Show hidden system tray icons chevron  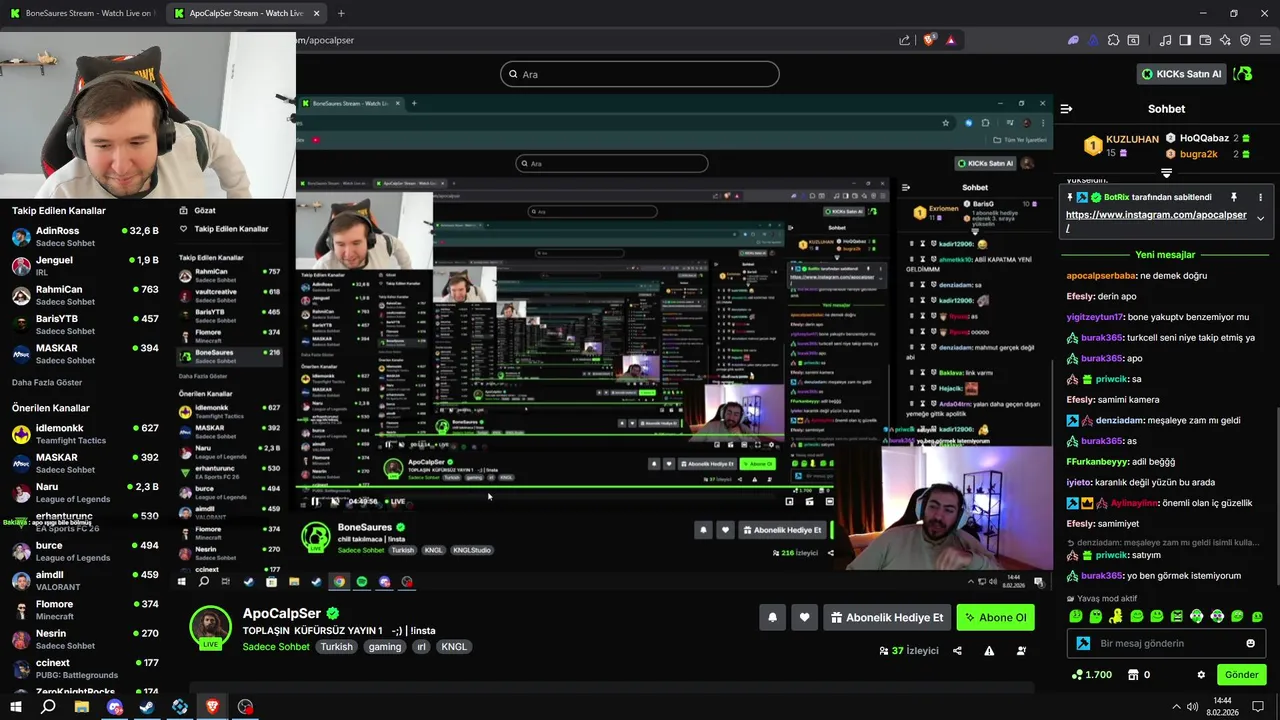(1176, 707)
